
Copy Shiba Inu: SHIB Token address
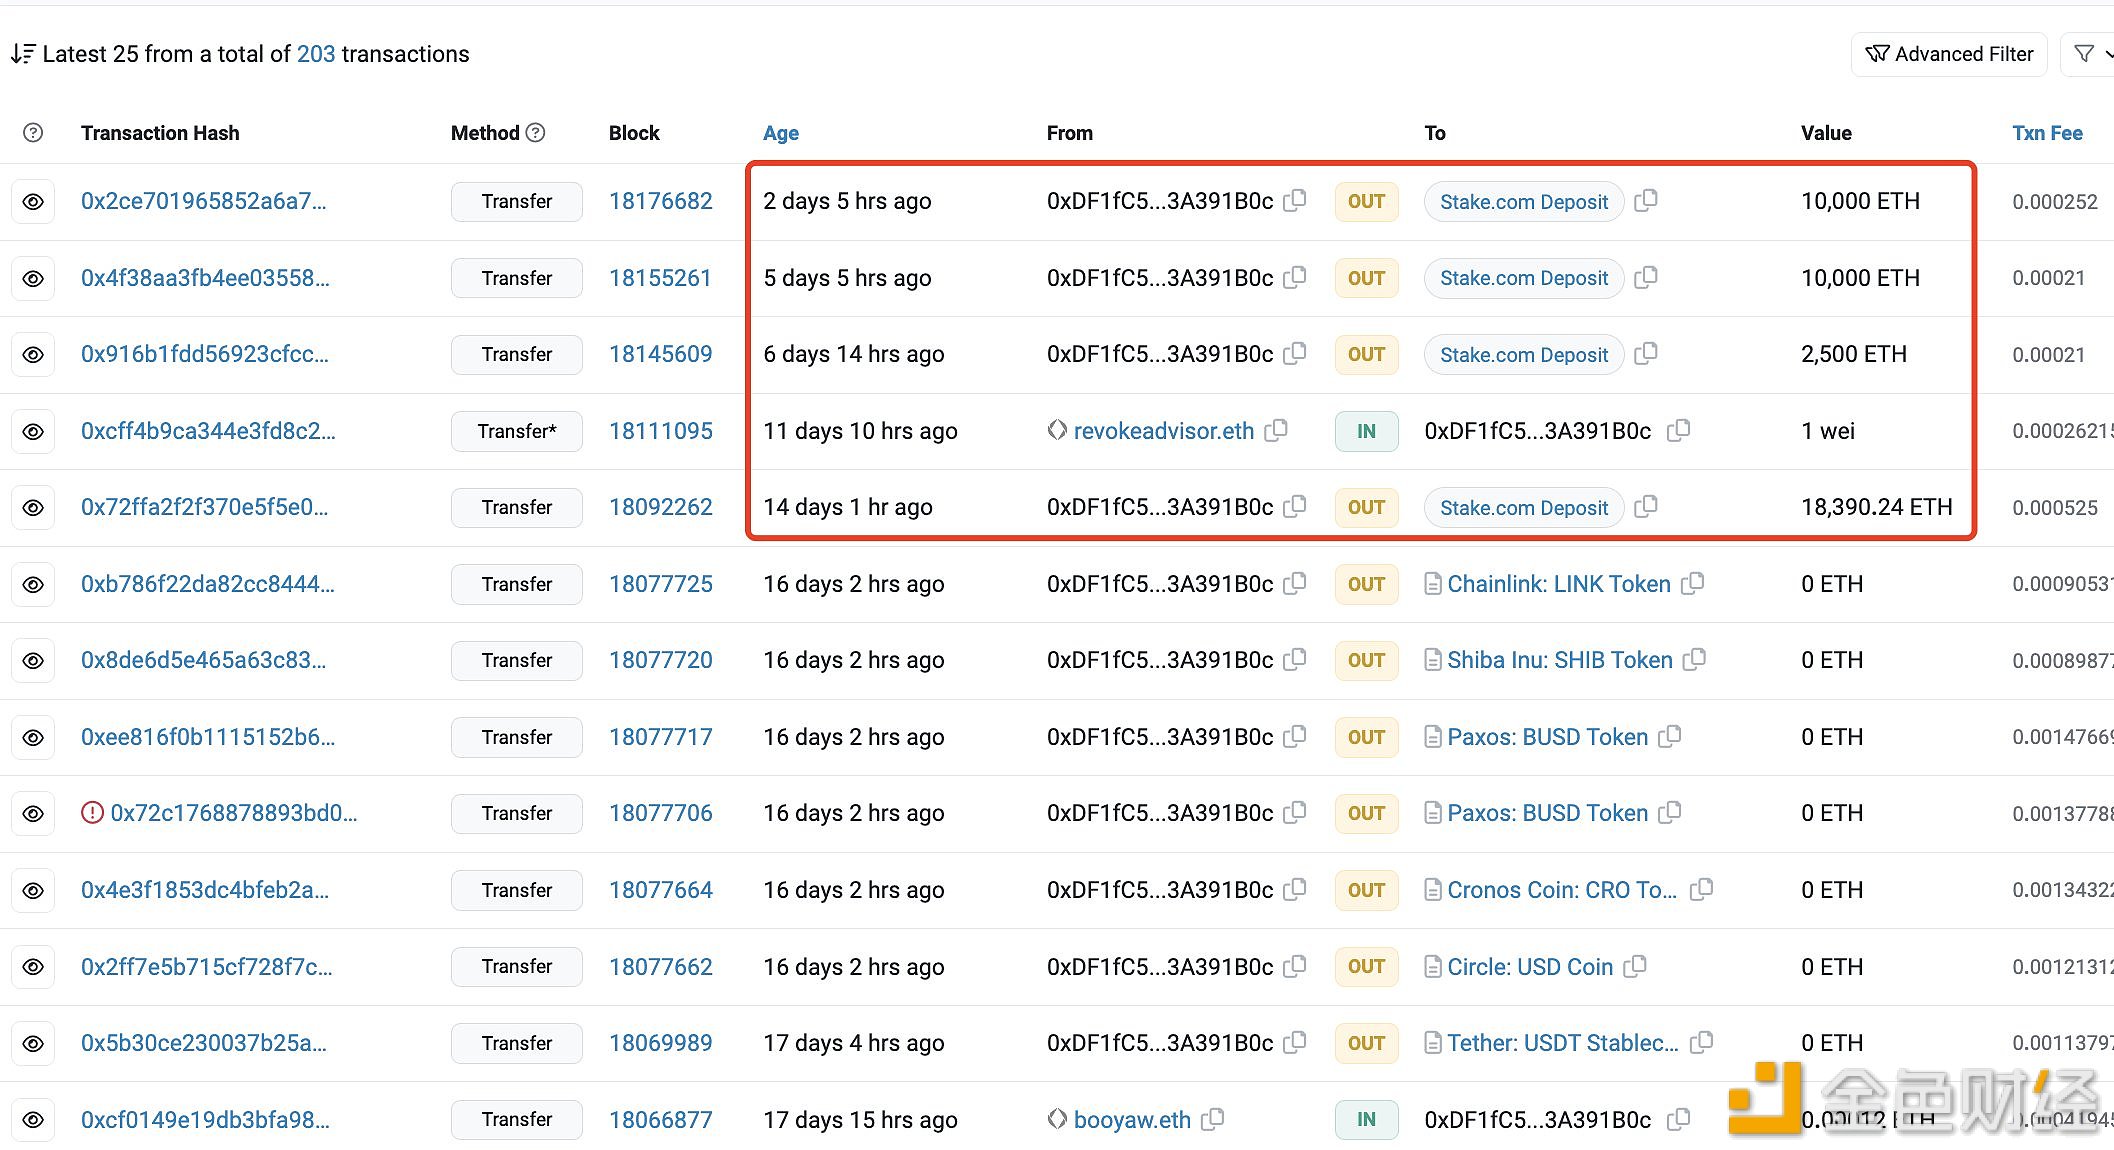click(x=1695, y=659)
